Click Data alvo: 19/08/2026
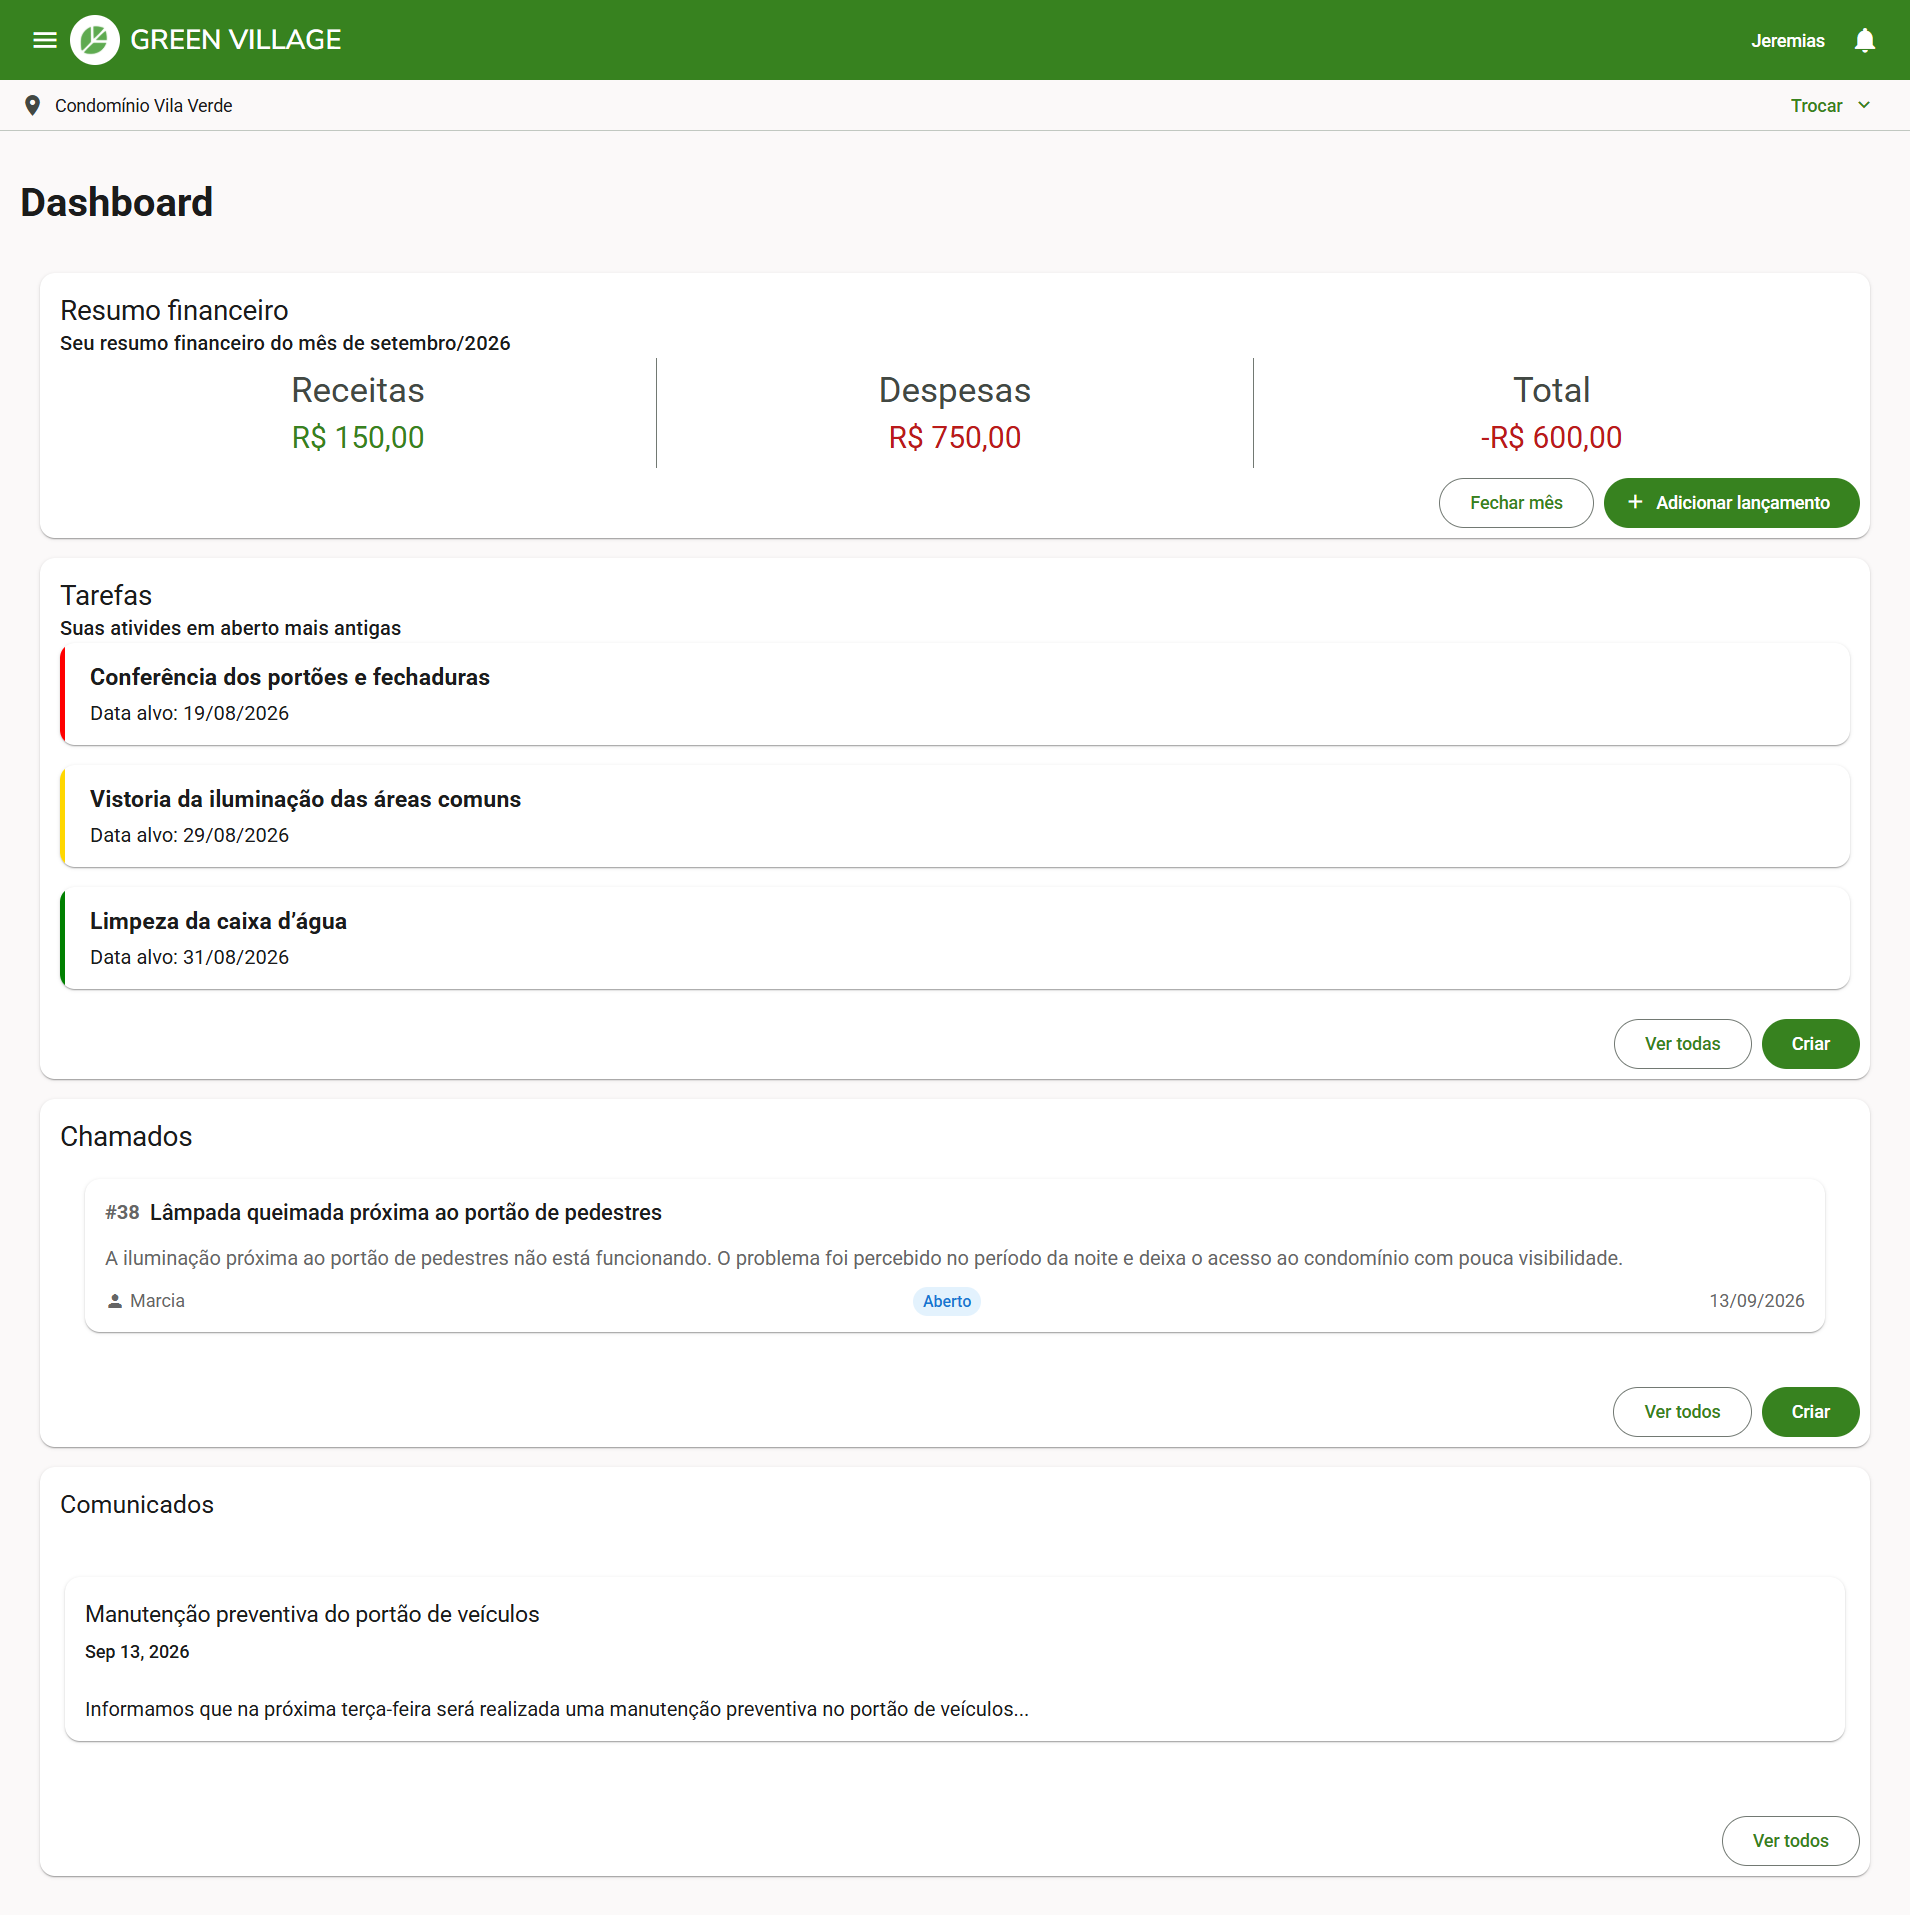This screenshot has width=1910, height=1915. point(189,713)
